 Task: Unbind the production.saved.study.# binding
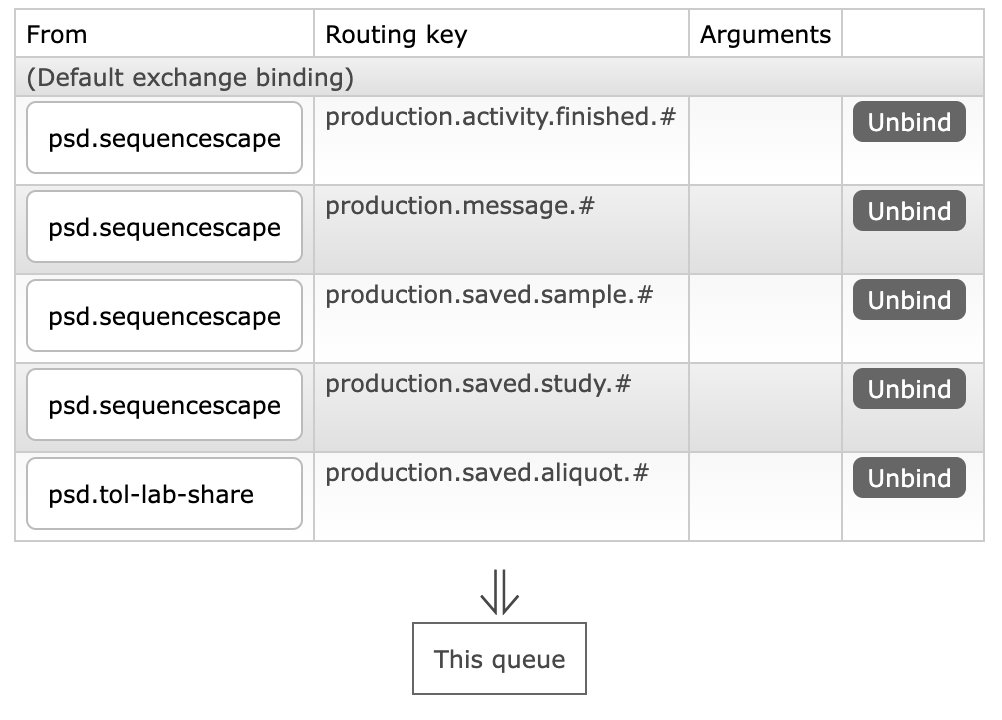(908, 389)
